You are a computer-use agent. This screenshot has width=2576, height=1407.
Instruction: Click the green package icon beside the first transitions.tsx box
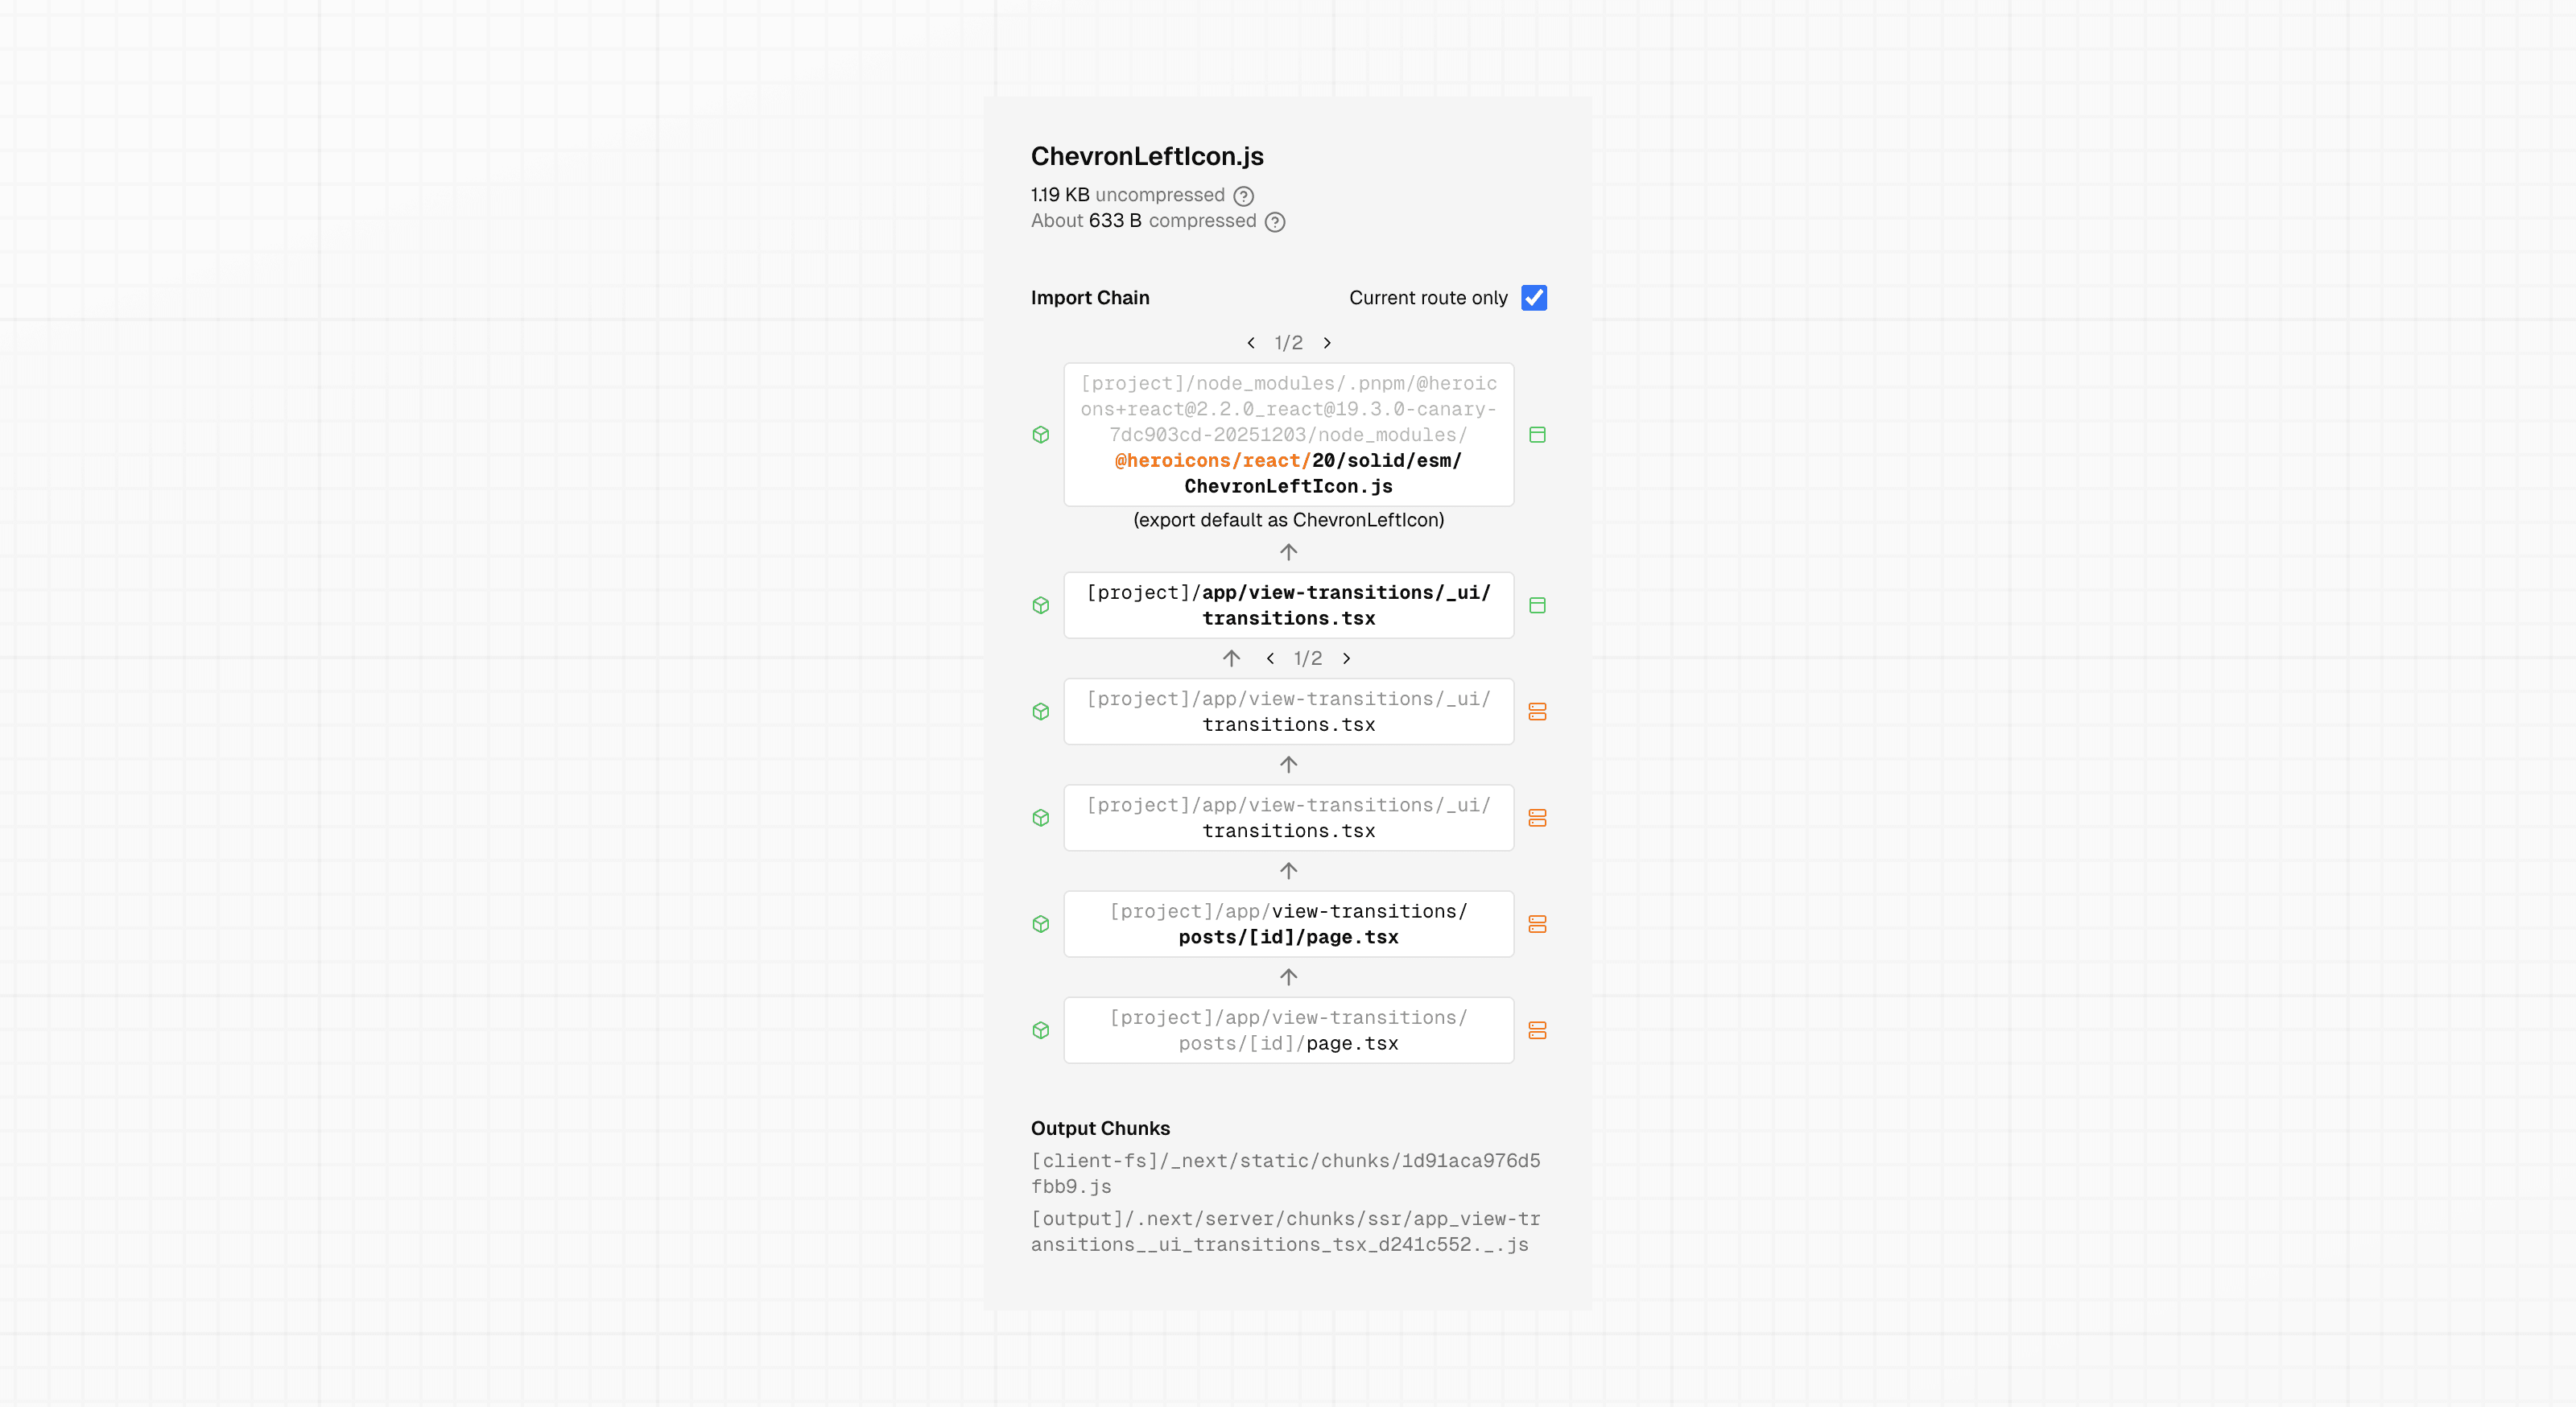pos(1041,605)
